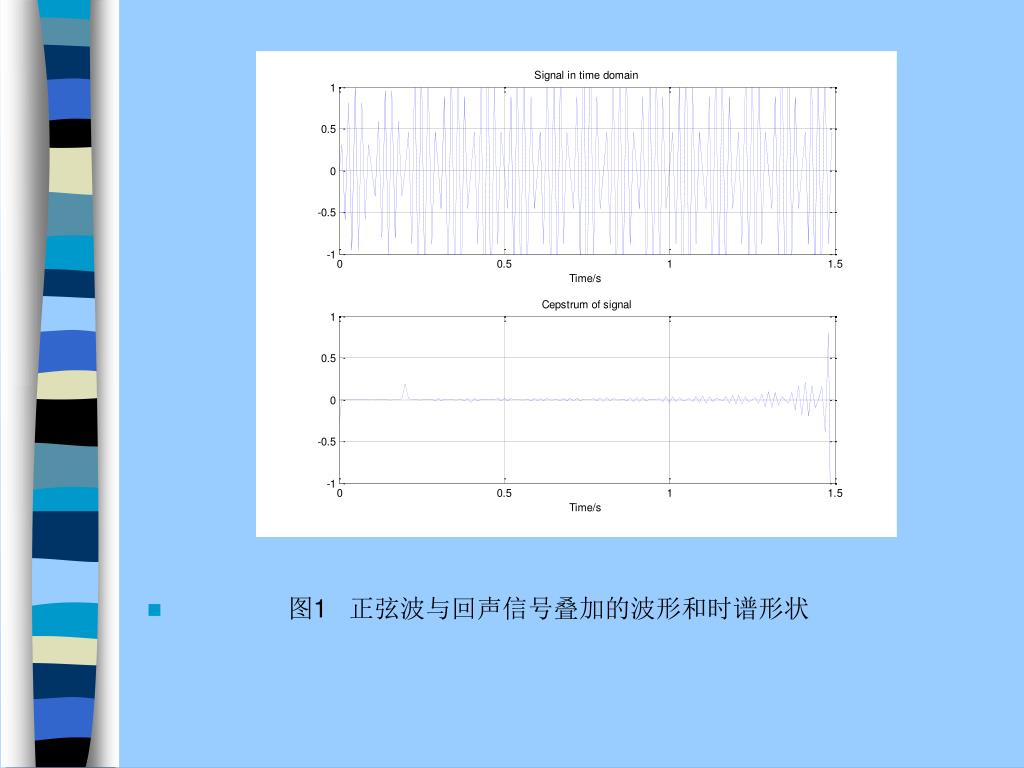The height and width of the screenshot is (768, 1024).
Task: Click the time-domain signal waveform plot
Action: [x=587, y=171]
